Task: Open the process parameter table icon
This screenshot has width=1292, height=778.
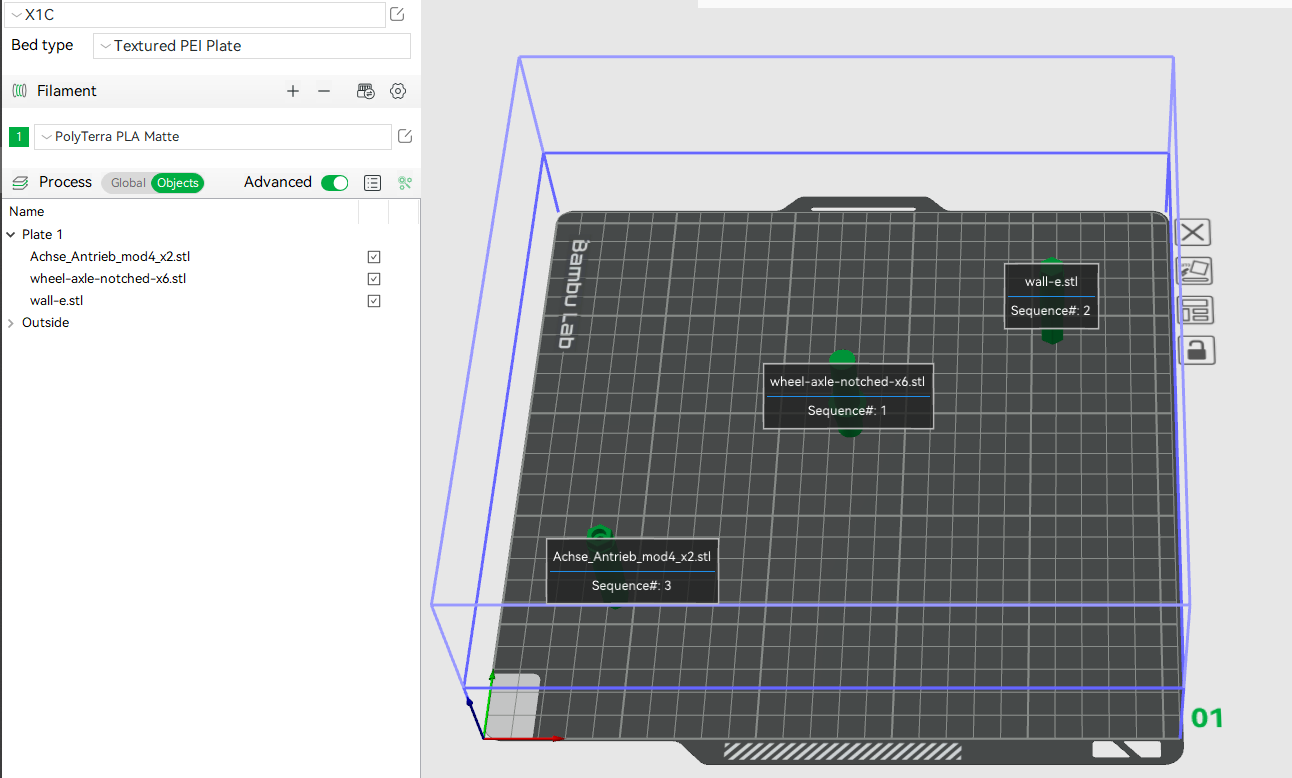Action: pyautogui.click(x=372, y=183)
